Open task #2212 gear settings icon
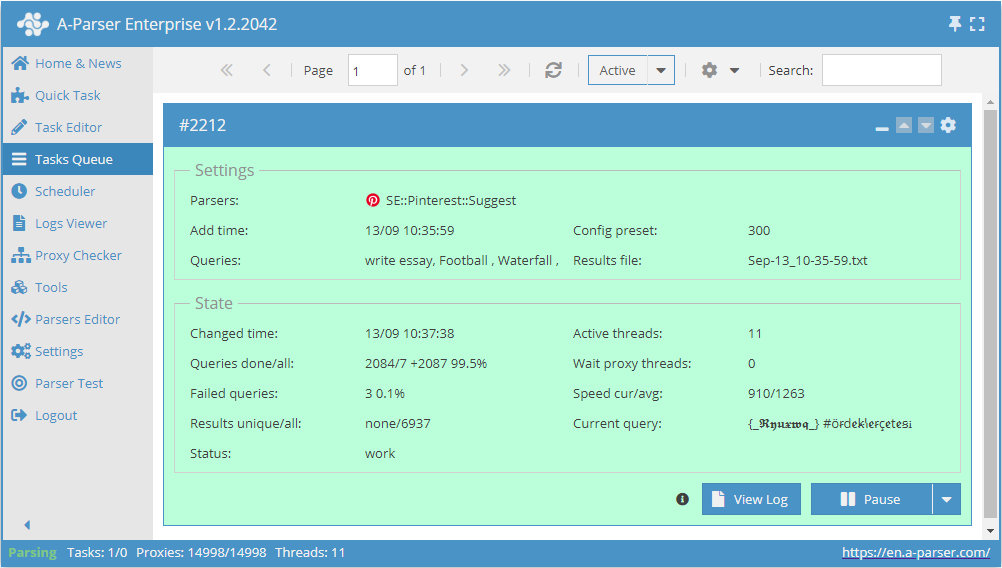The height and width of the screenshot is (568, 1002). (x=948, y=125)
